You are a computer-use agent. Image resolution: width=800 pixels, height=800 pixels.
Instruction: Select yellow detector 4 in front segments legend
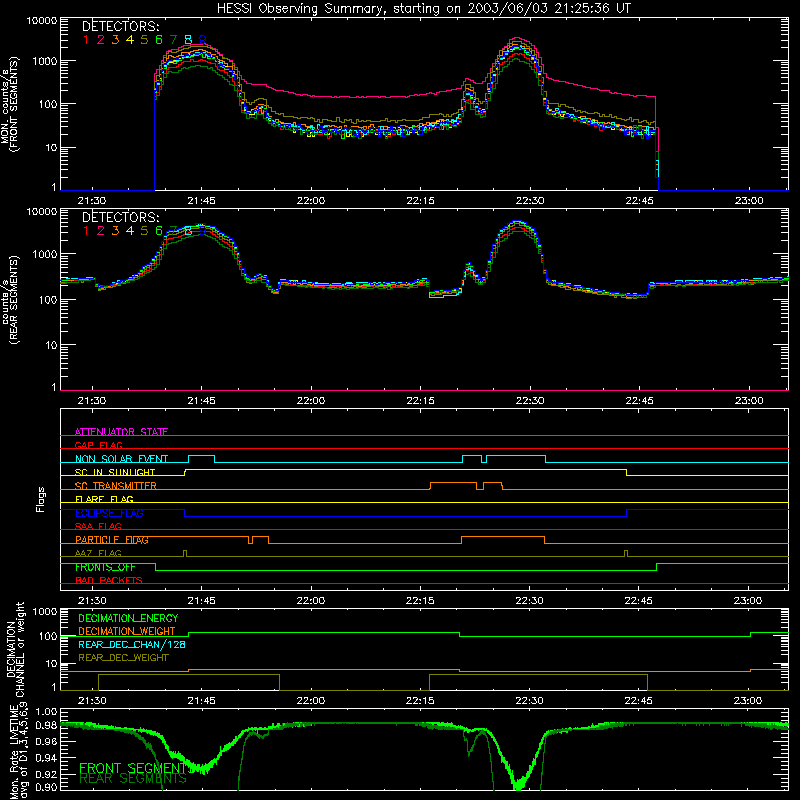(x=130, y=40)
